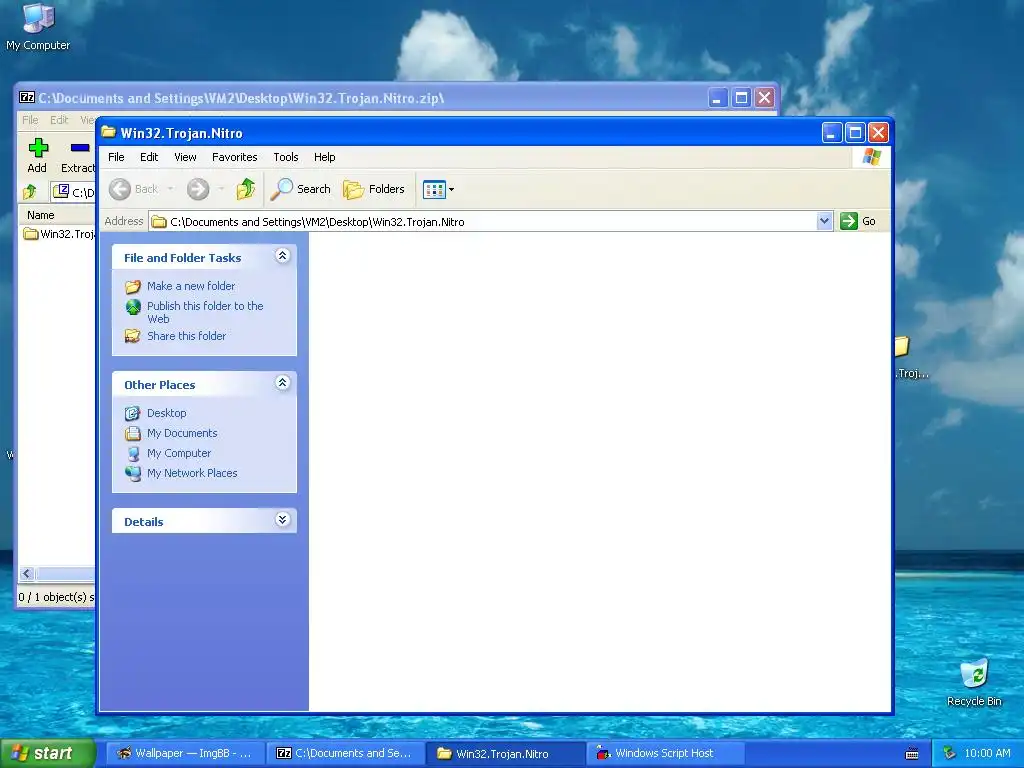Click the 7-Zip horizontal scrollbar left arrow
The height and width of the screenshot is (768, 1024).
[x=26, y=573]
